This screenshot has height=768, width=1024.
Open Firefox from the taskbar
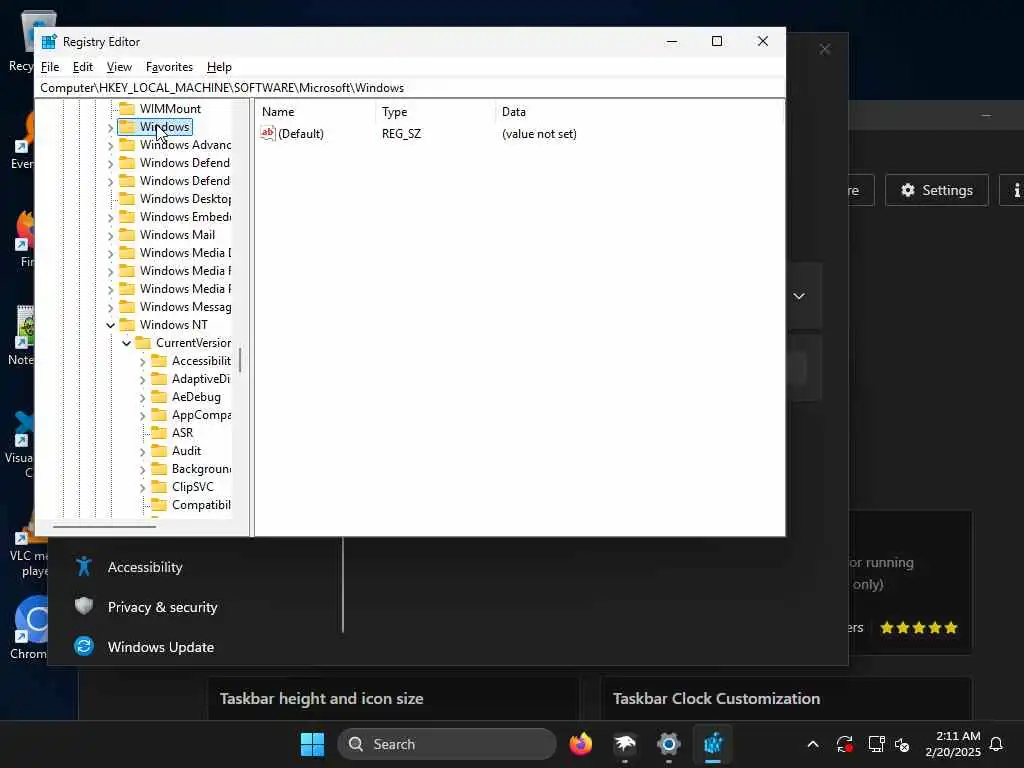click(581, 744)
